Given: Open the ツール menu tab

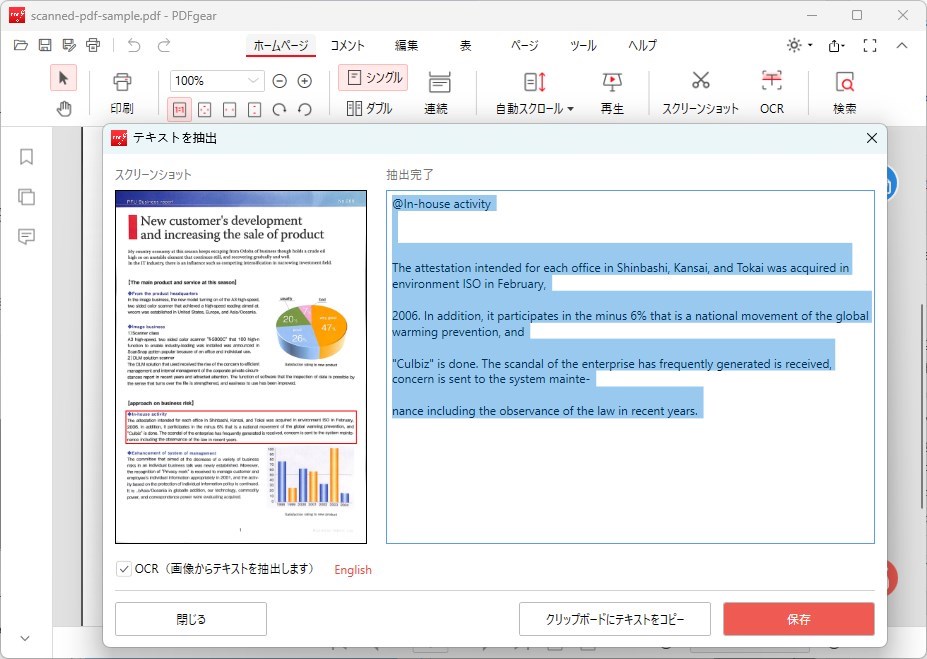Looking at the screenshot, I should (583, 45).
